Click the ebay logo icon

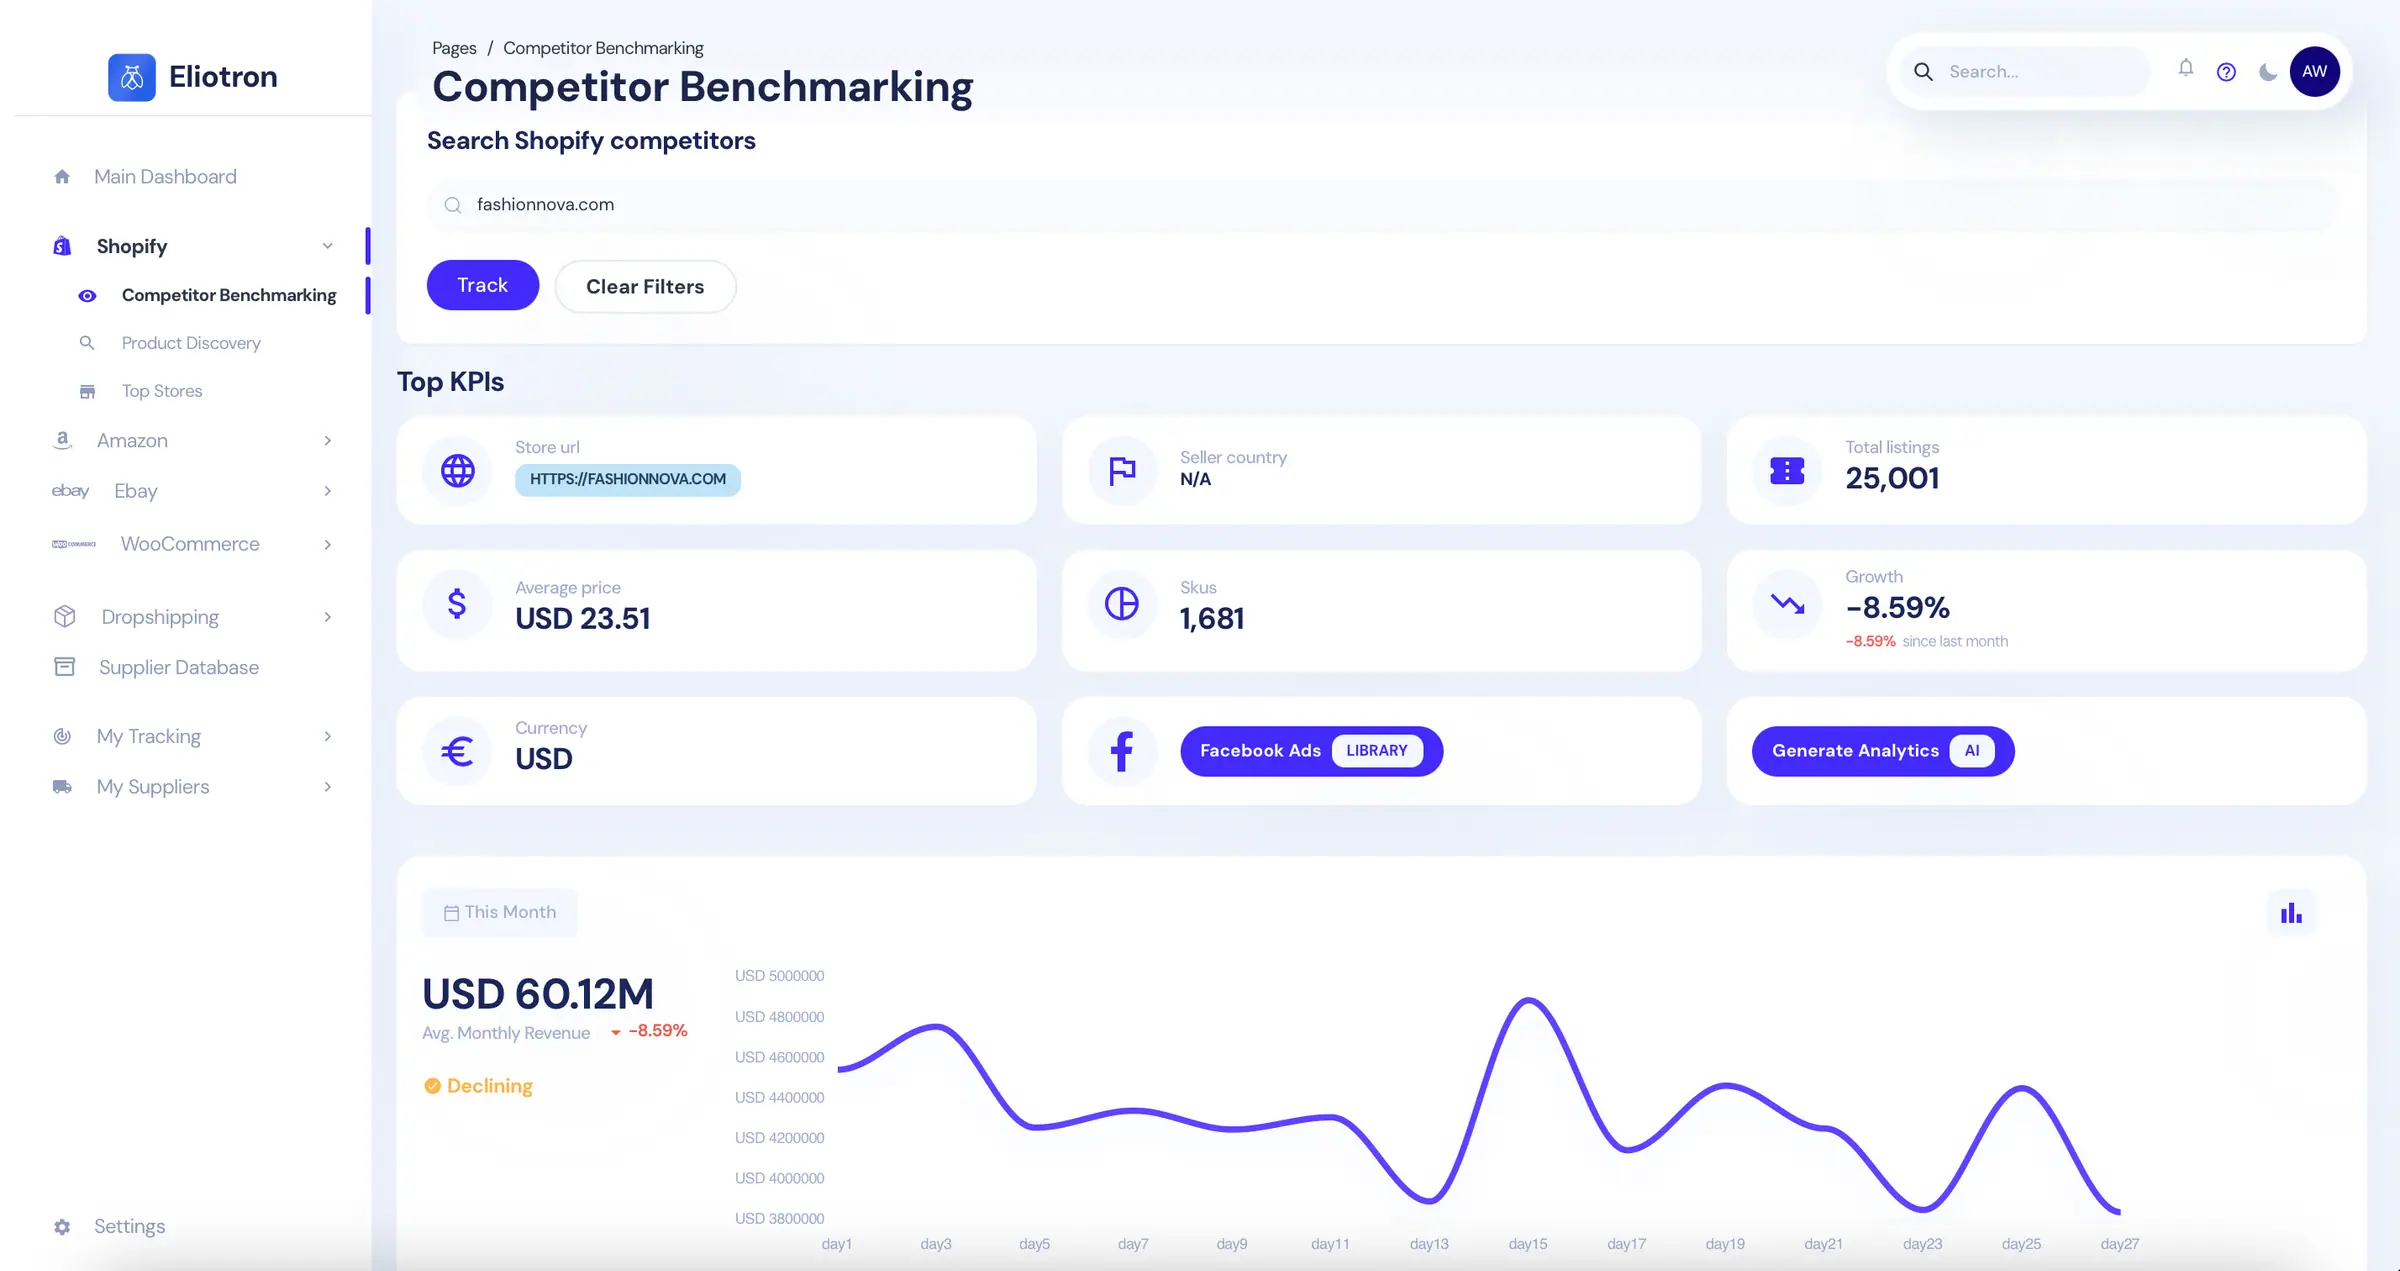coord(70,491)
